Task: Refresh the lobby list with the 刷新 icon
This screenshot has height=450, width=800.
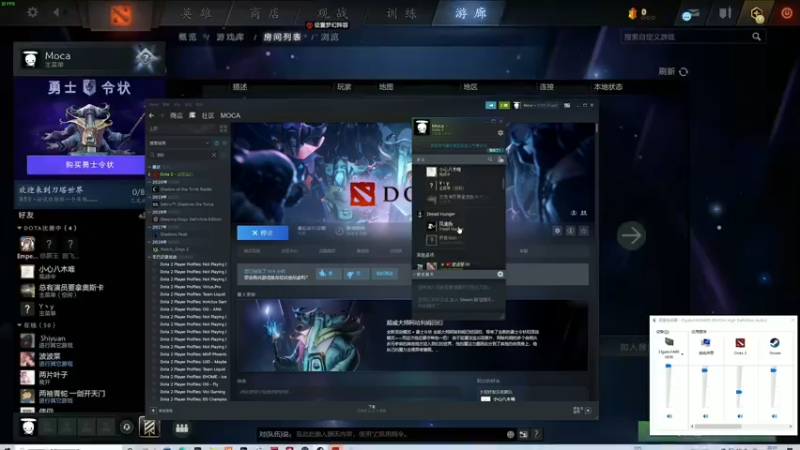Action: click(684, 72)
